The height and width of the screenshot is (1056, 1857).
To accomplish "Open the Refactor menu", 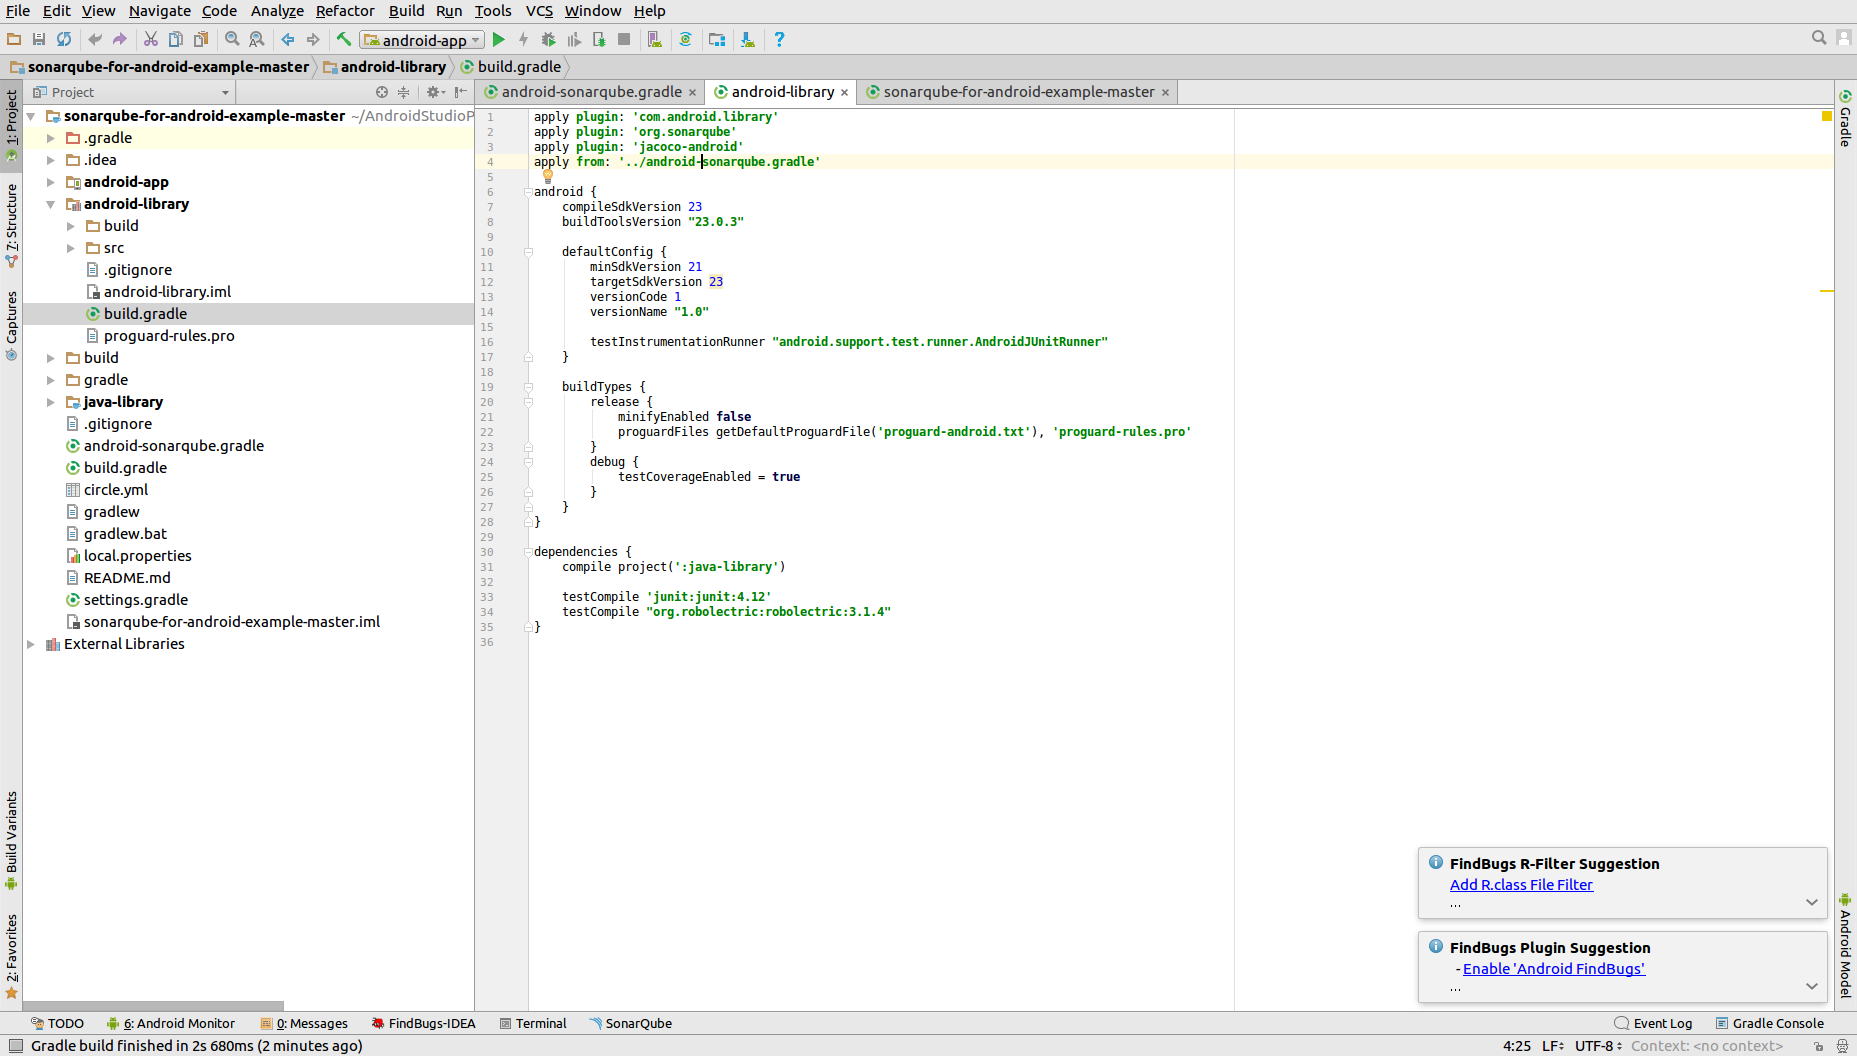I will coord(345,11).
